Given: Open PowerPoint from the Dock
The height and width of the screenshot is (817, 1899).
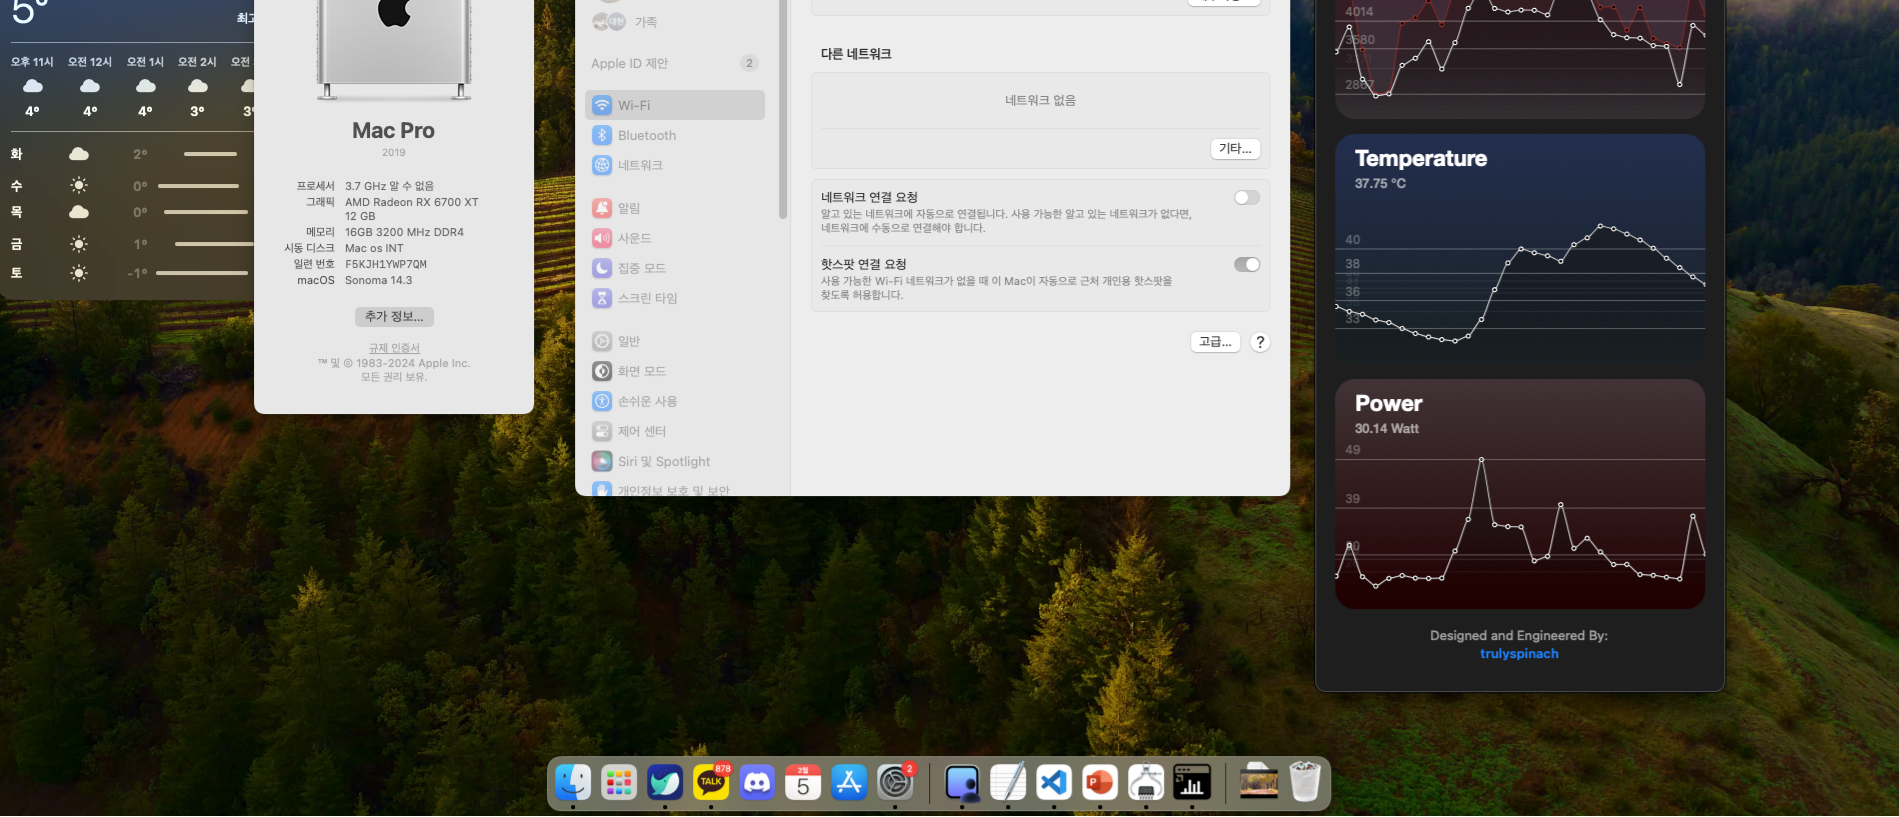Looking at the screenshot, I should [1100, 782].
